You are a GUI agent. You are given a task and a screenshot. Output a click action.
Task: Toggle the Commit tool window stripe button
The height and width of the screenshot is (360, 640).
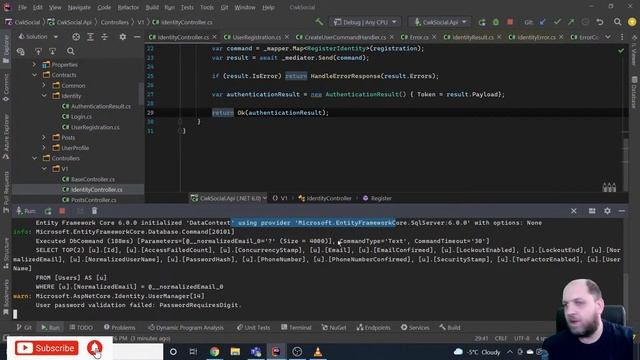tap(6, 87)
